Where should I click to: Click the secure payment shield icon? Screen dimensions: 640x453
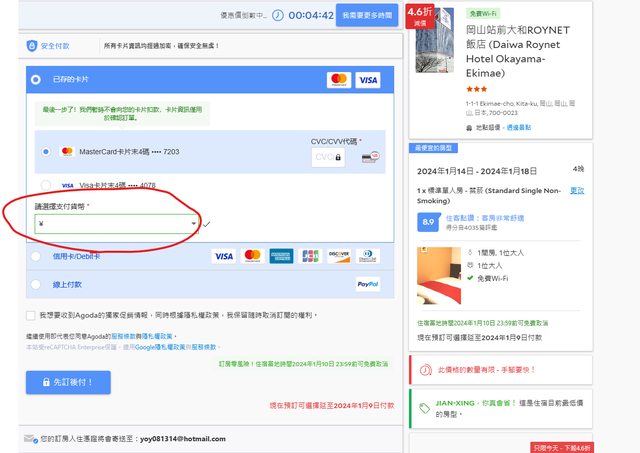(31, 46)
